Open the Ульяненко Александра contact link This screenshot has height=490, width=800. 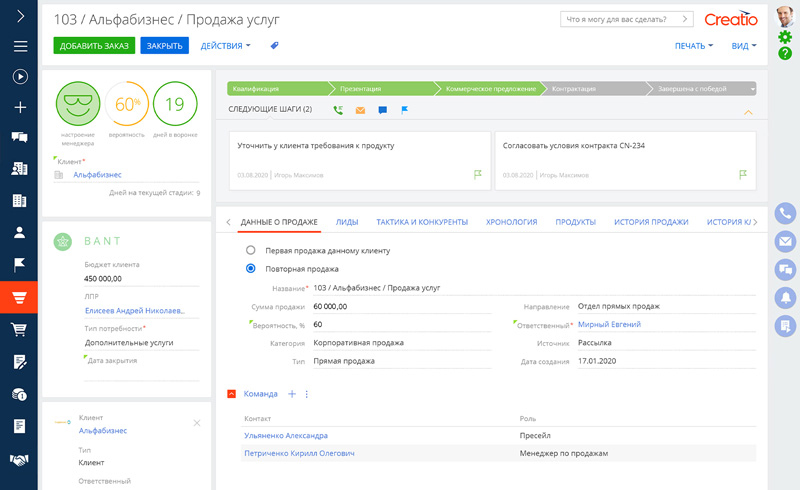(x=286, y=435)
